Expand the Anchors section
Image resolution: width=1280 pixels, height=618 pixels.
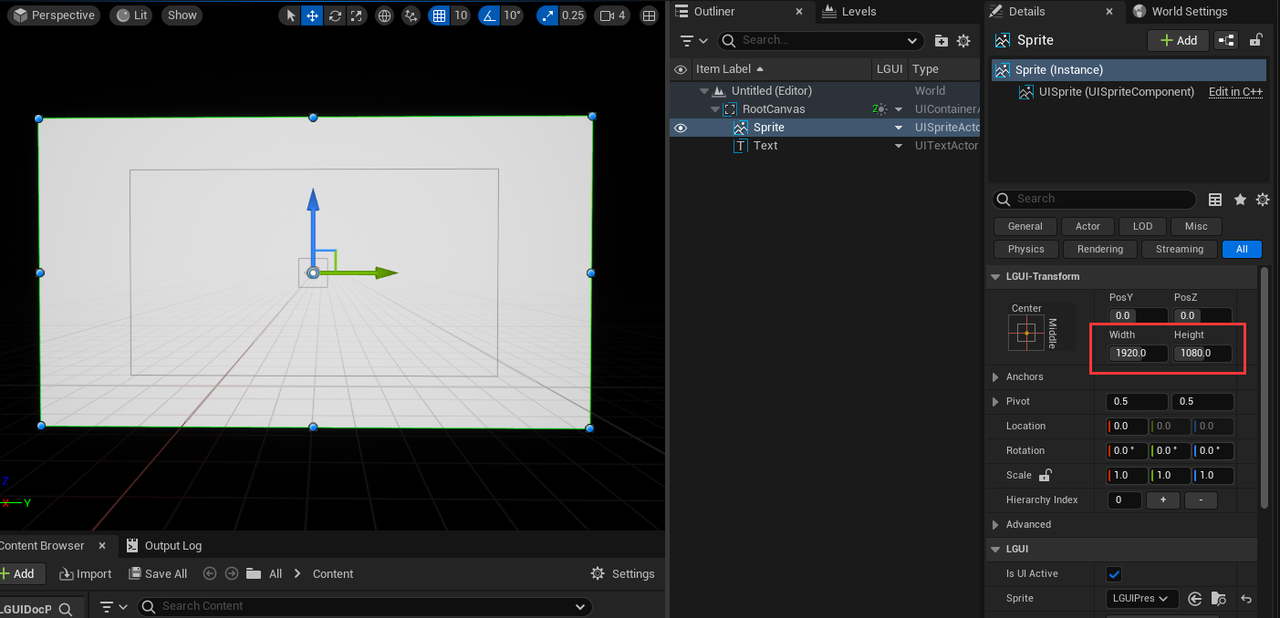pyautogui.click(x=996, y=377)
